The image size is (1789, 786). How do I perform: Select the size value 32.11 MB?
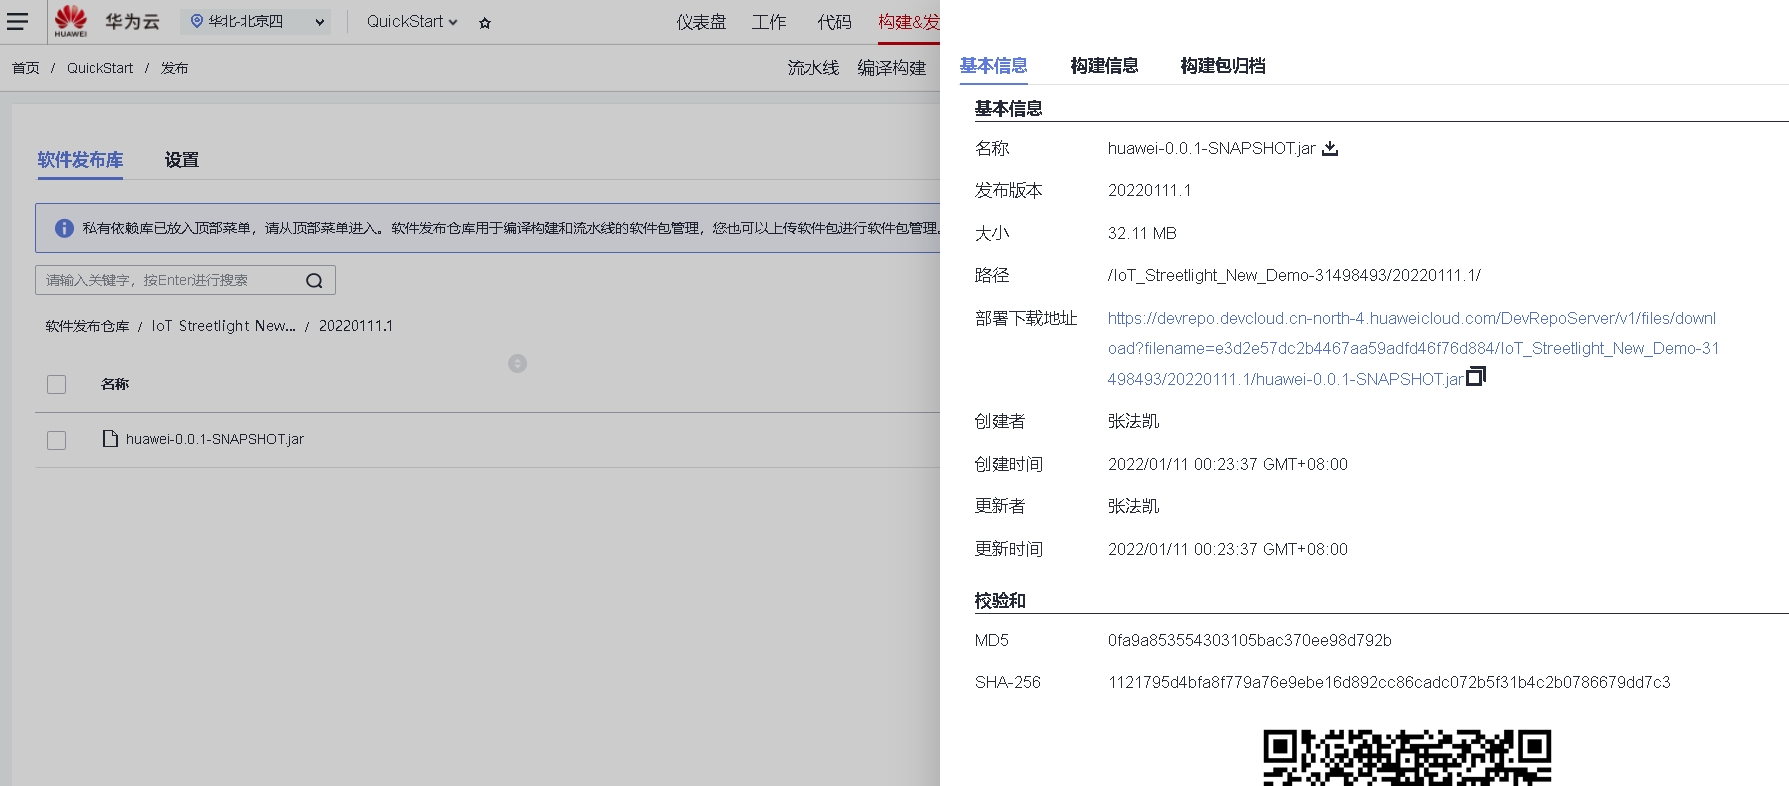[x=1142, y=233]
